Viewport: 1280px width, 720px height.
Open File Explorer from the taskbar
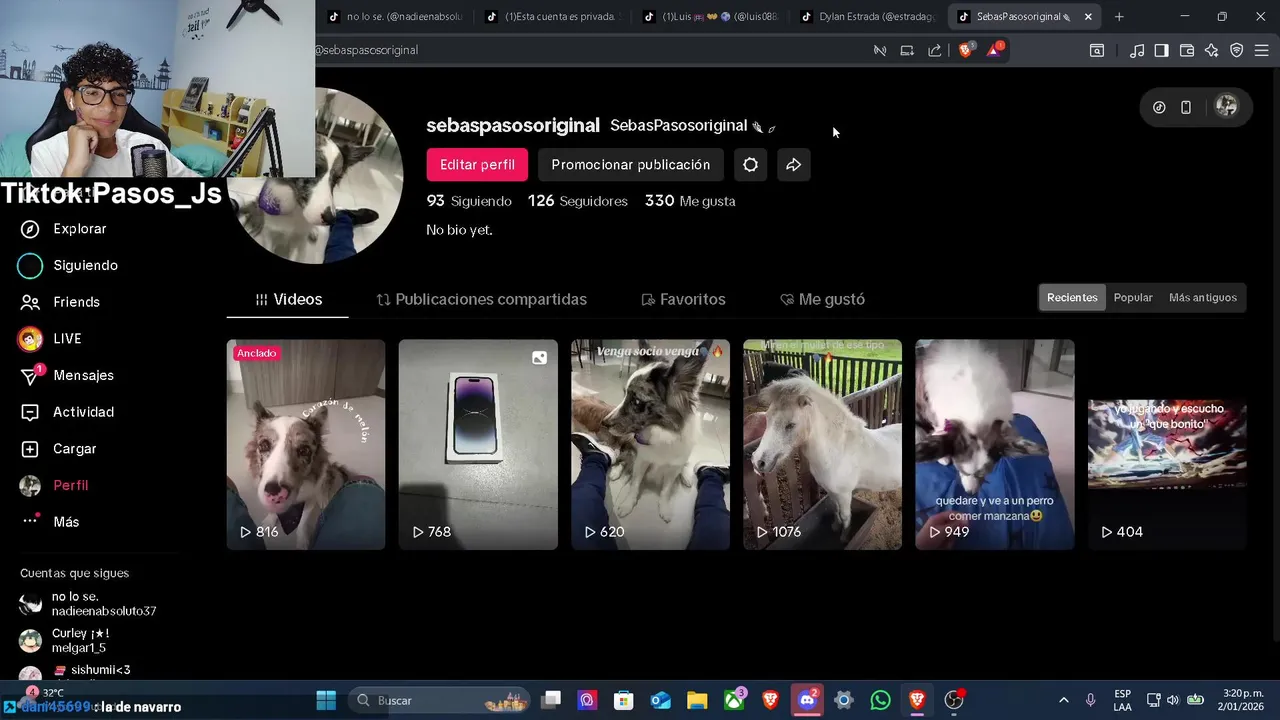click(x=697, y=700)
